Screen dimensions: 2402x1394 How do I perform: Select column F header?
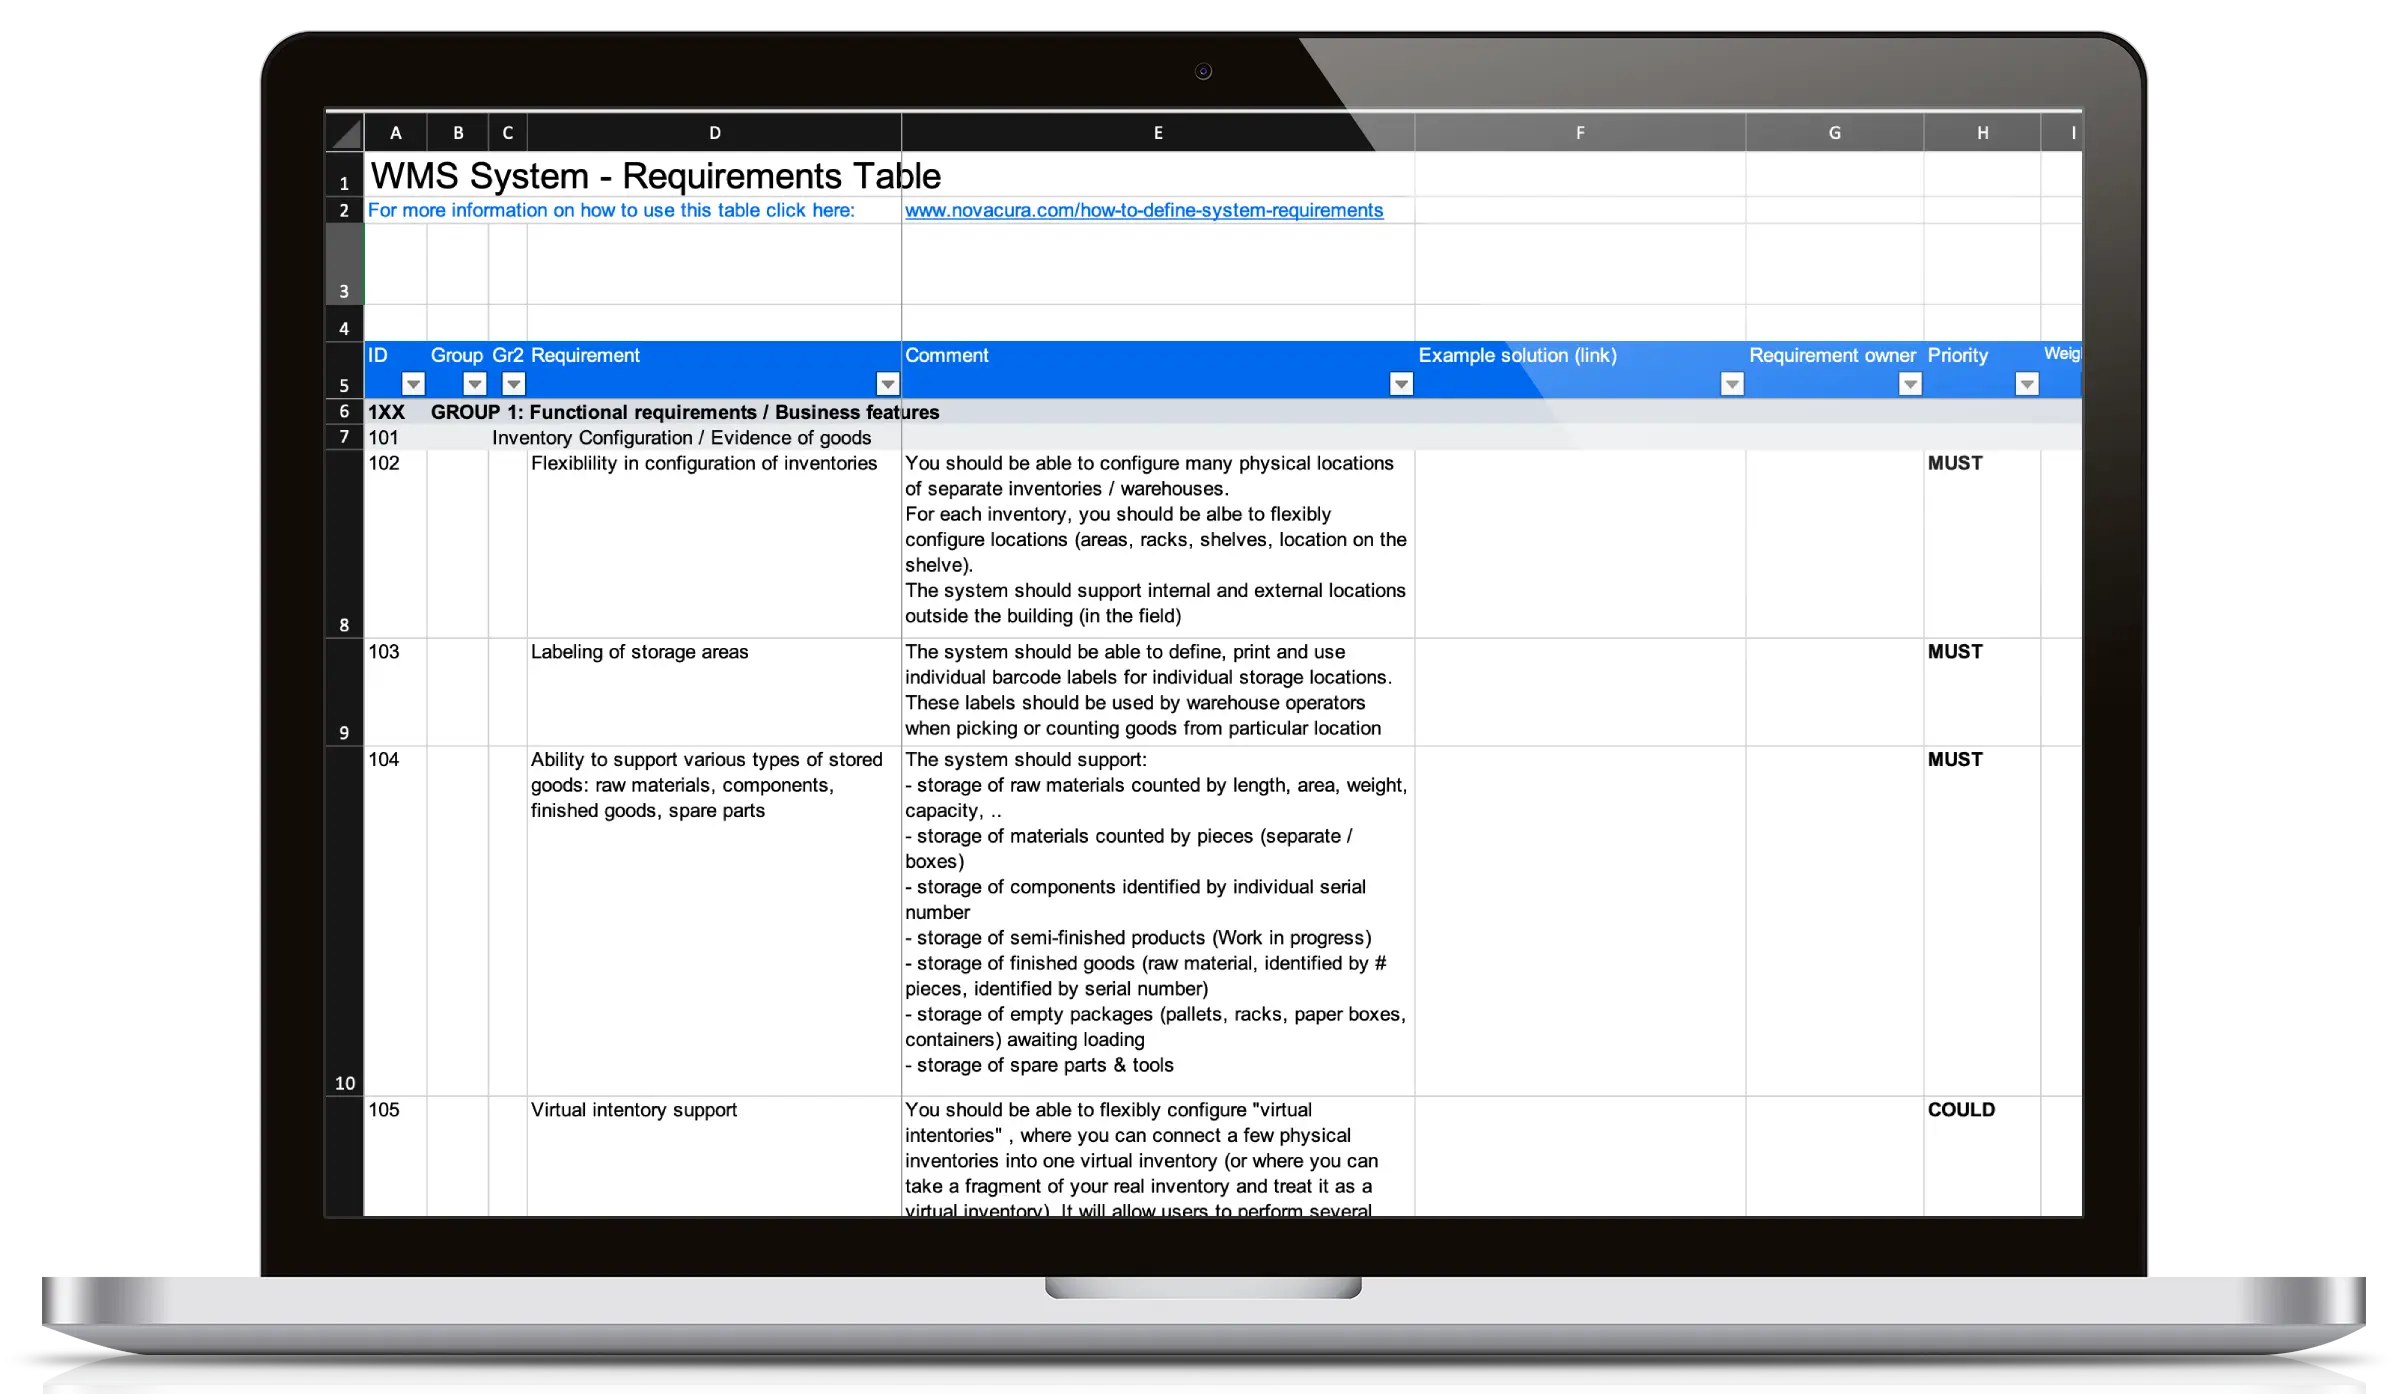[1580, 132]
